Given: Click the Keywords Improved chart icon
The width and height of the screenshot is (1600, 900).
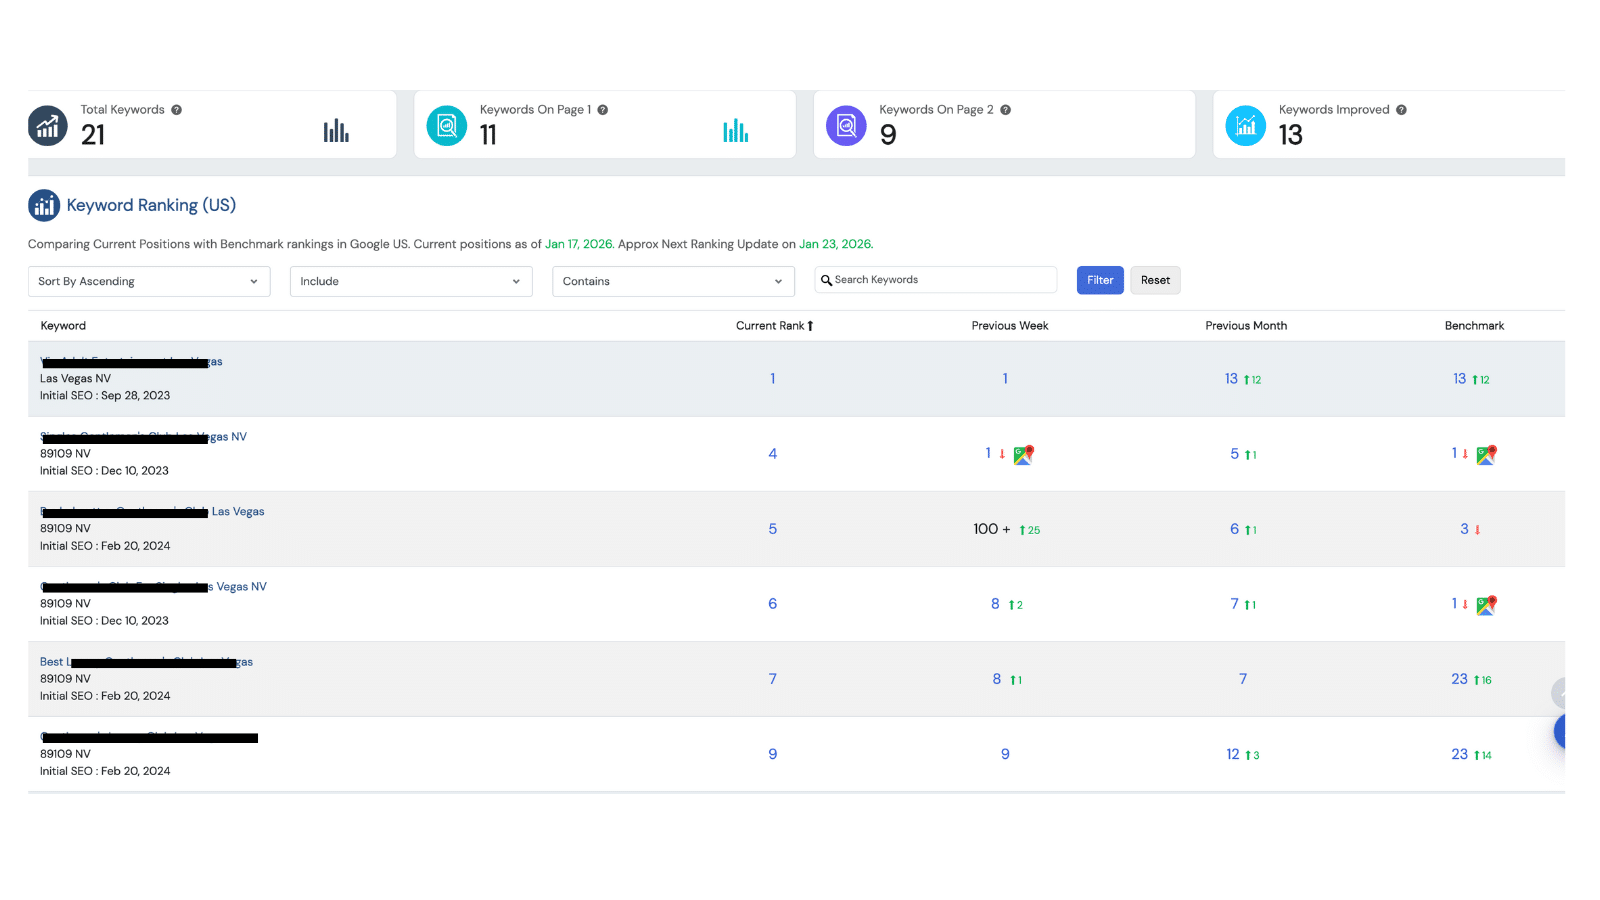Looking at the screenshot, I should click(1246, 126).
